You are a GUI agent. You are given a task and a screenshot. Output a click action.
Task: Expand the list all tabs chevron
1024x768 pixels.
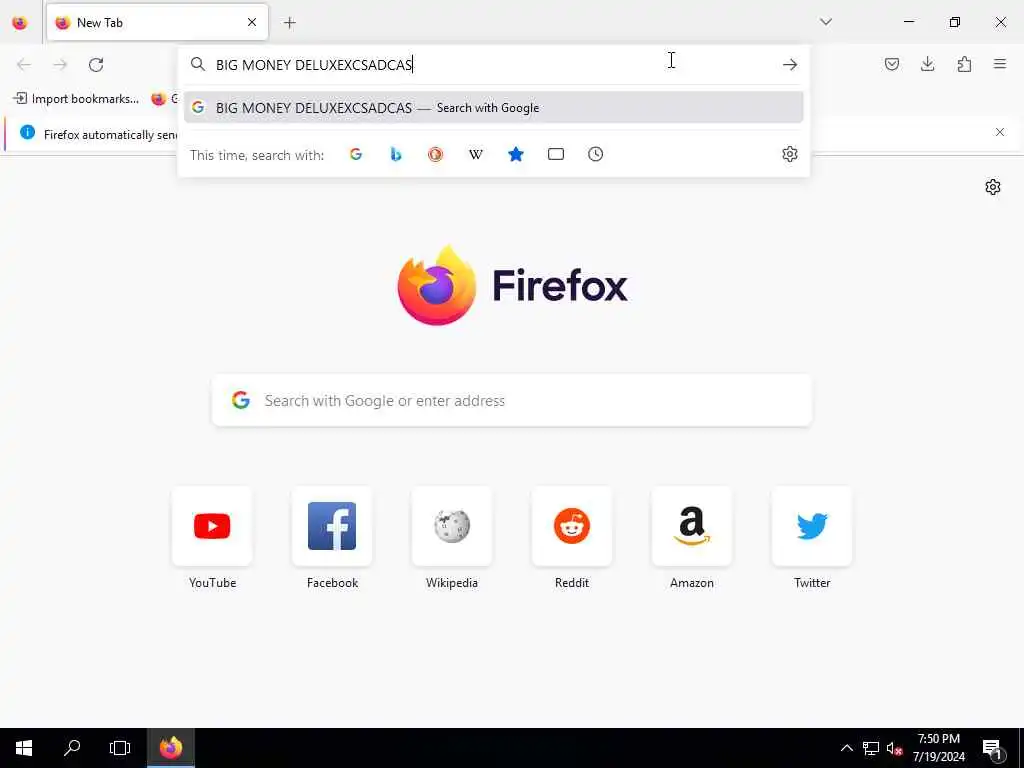coord(826,22)
